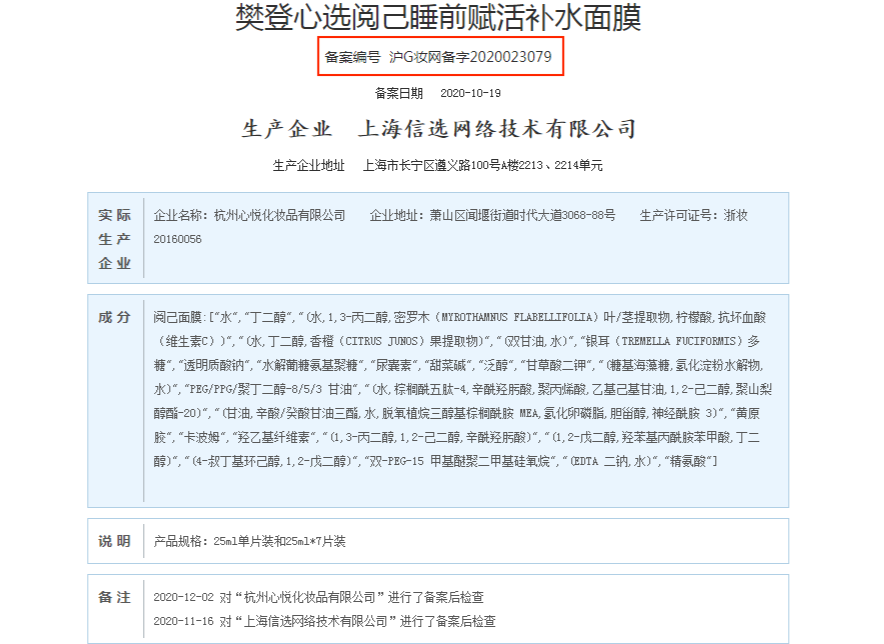Click the 说明 section label
884x644 pixels.
click(x=114, y=541)
